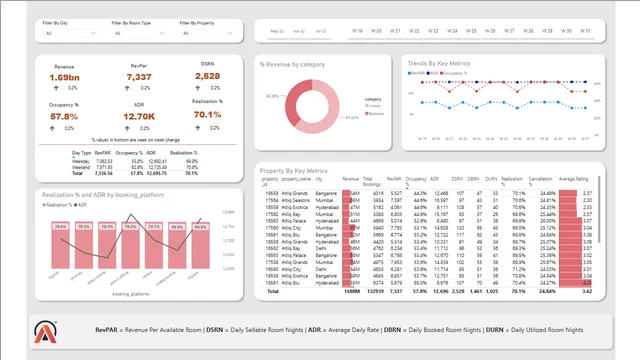Select week W 22 in the slicer
The height and width of the screenshot is (360, 640).
[414, 31]
